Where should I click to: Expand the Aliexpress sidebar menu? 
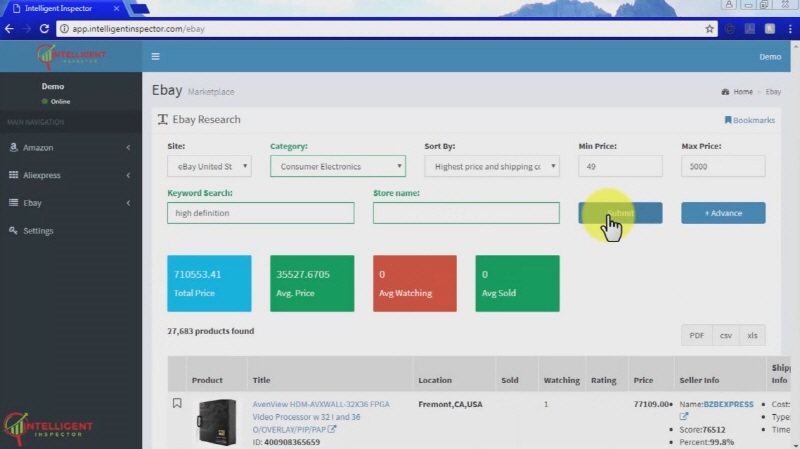coord(71,175)
